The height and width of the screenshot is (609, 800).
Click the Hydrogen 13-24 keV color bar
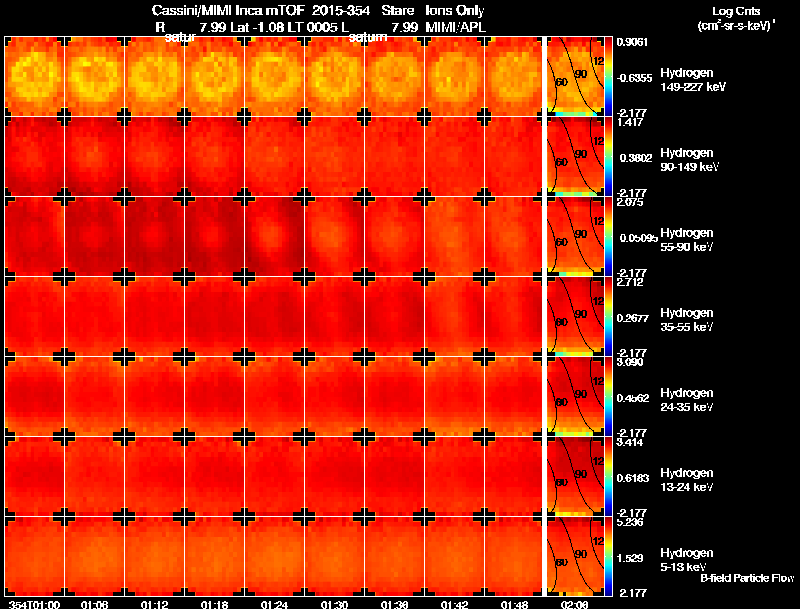click(x=608, y=476)
